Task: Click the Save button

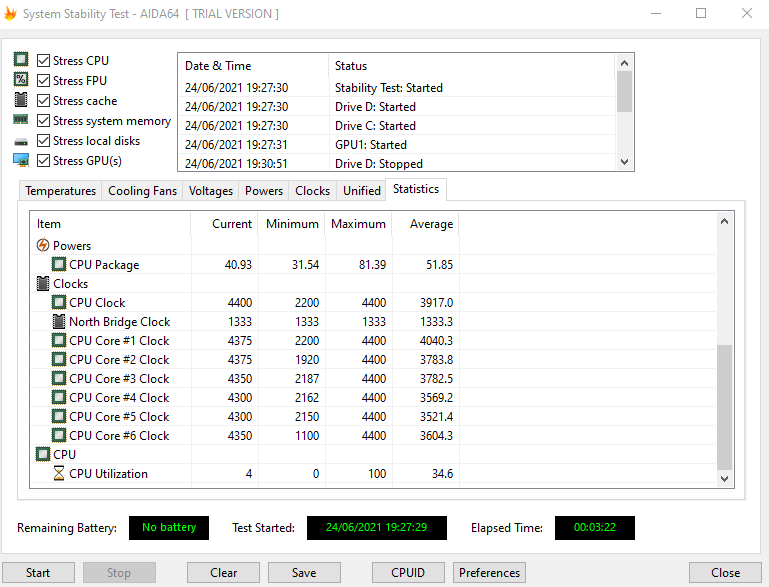Action: pyautogui.click(x=304, y=573)
